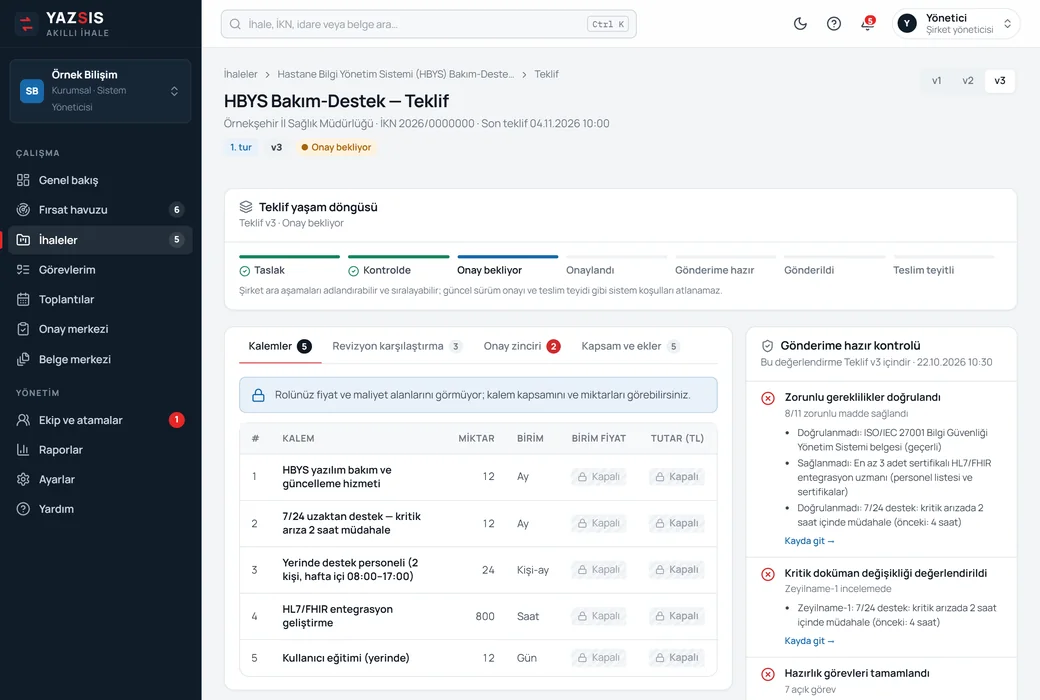Click Hastane Bilgi Yönetim Sistemi breadcrumb
Screen dimensions: 1040x700
pyautogui.click(x=395, y=74)
